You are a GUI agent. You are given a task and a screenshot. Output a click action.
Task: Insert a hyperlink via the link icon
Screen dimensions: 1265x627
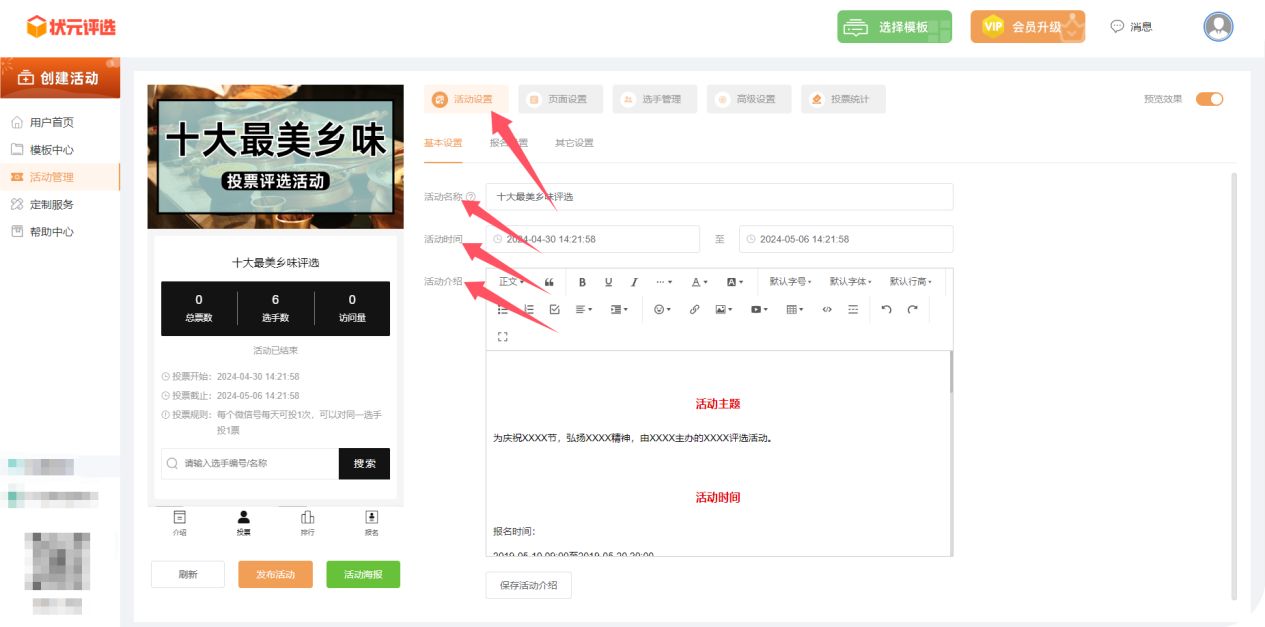pos(694,310)
